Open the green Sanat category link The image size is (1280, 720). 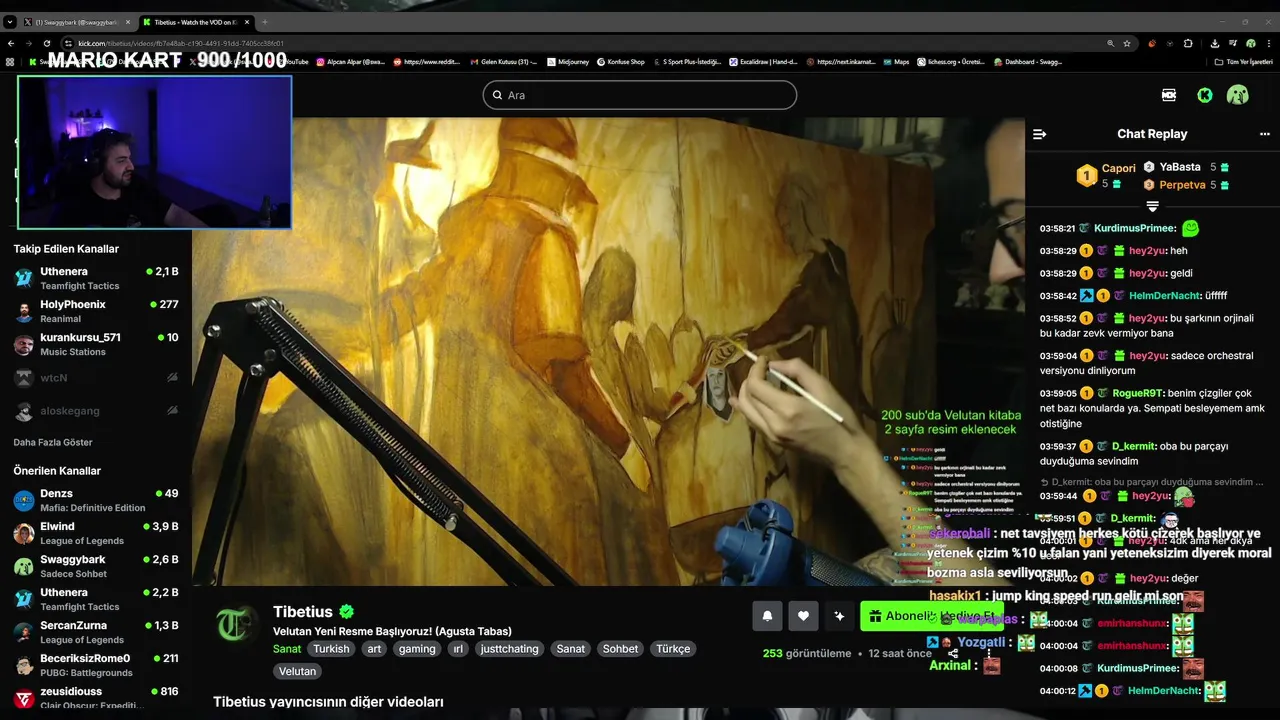point(287,649)
